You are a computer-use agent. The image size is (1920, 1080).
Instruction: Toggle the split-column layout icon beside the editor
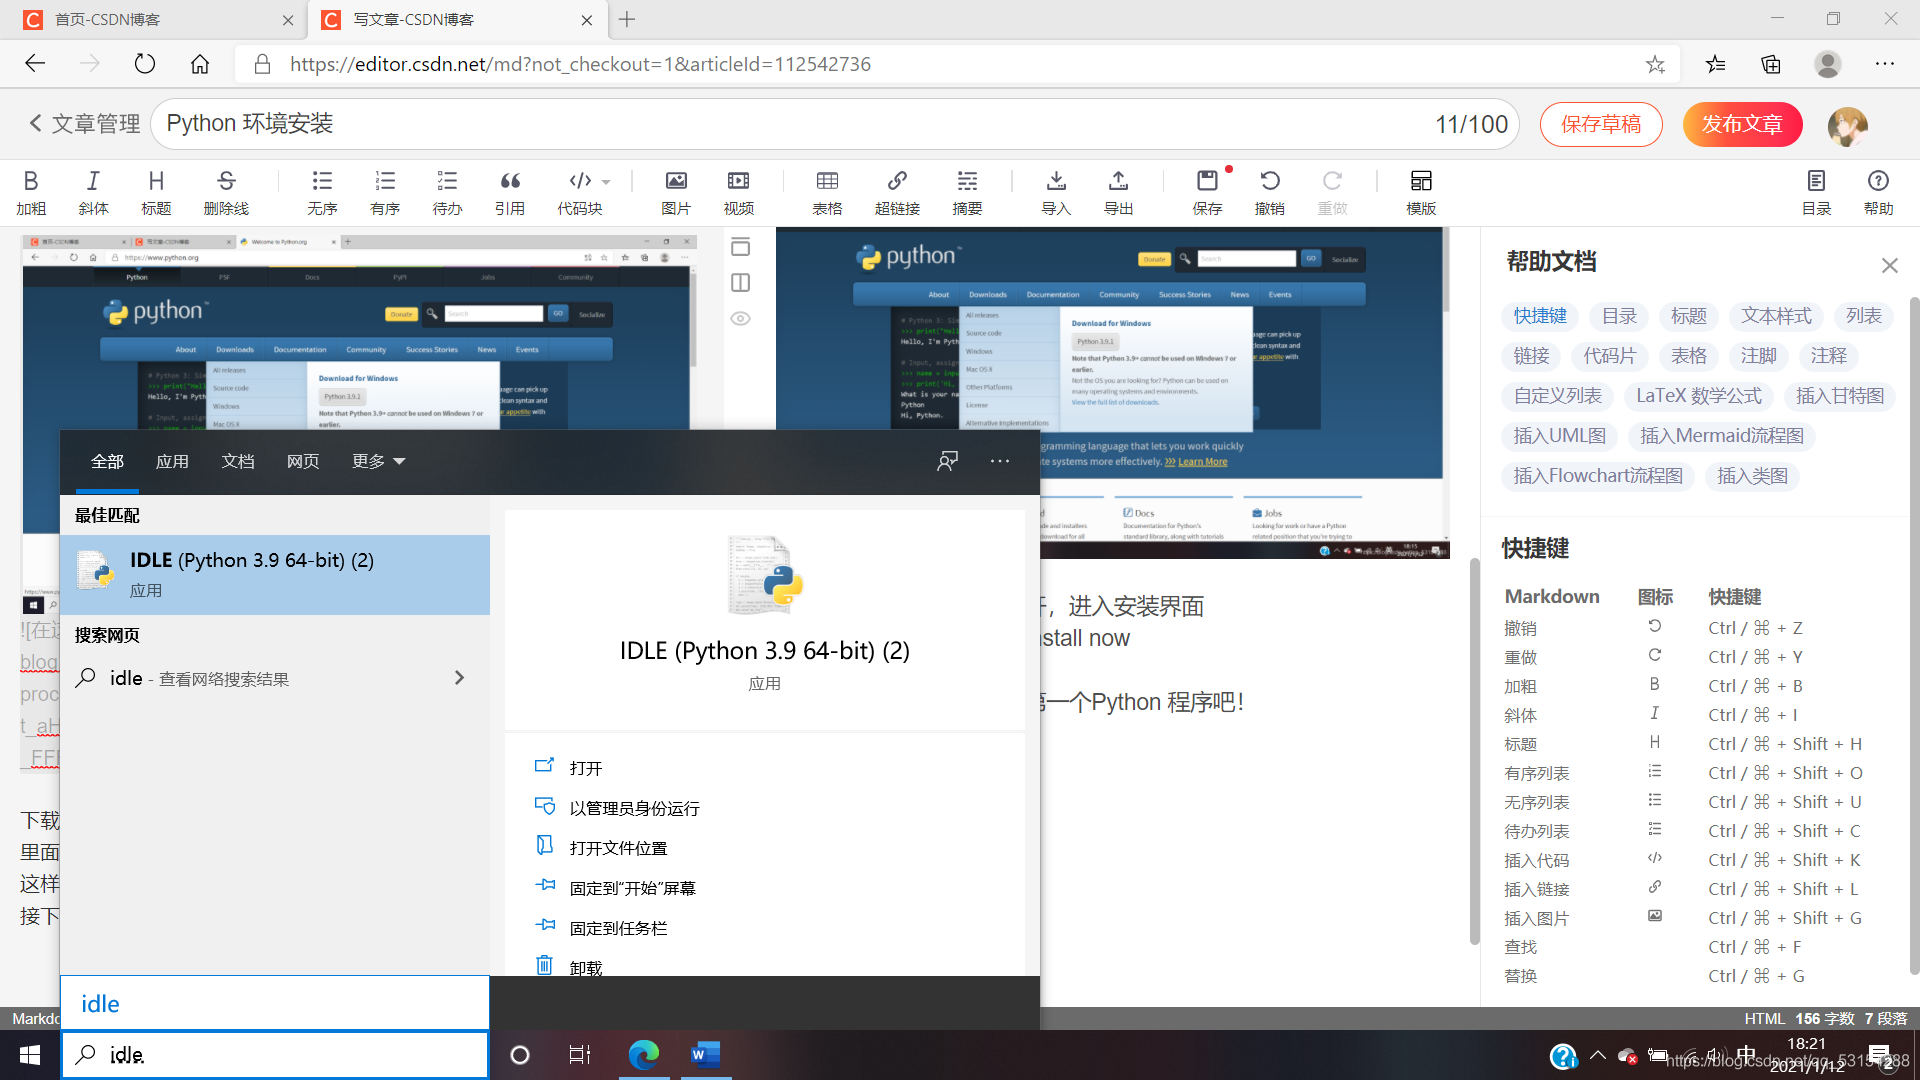[740, 283]
